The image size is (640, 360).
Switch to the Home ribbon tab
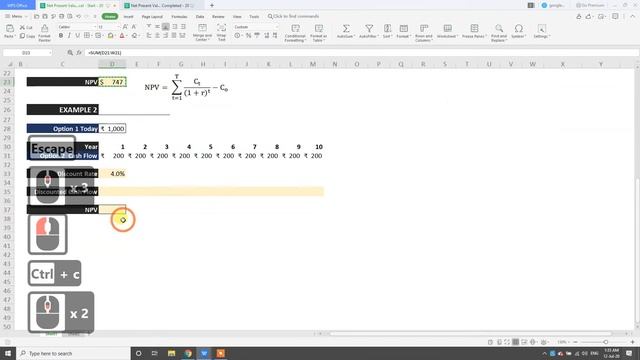coord(110,16)
